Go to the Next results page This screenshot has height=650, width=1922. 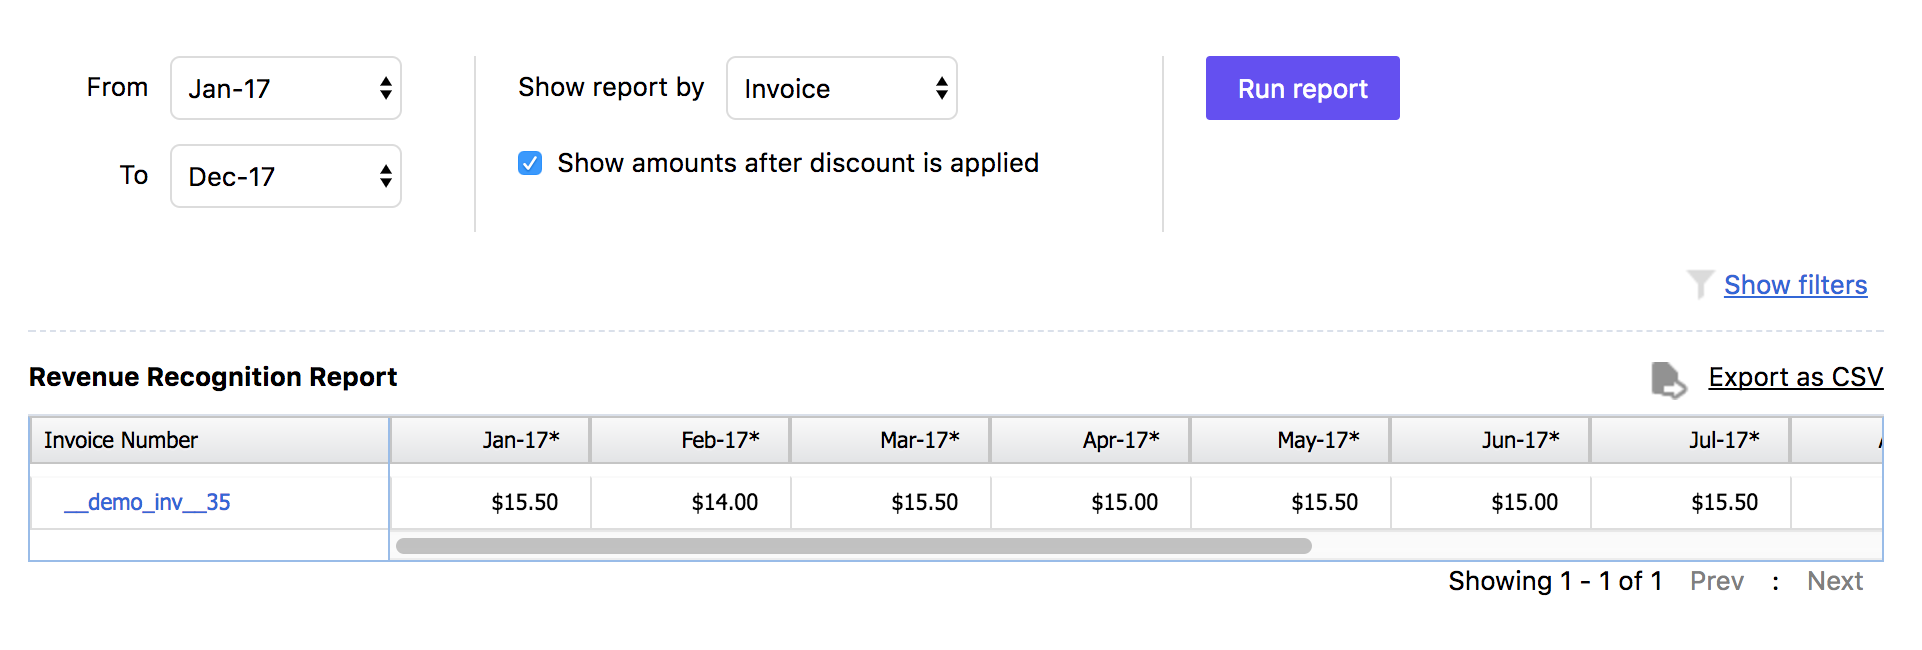click(x=1834, y=581)
